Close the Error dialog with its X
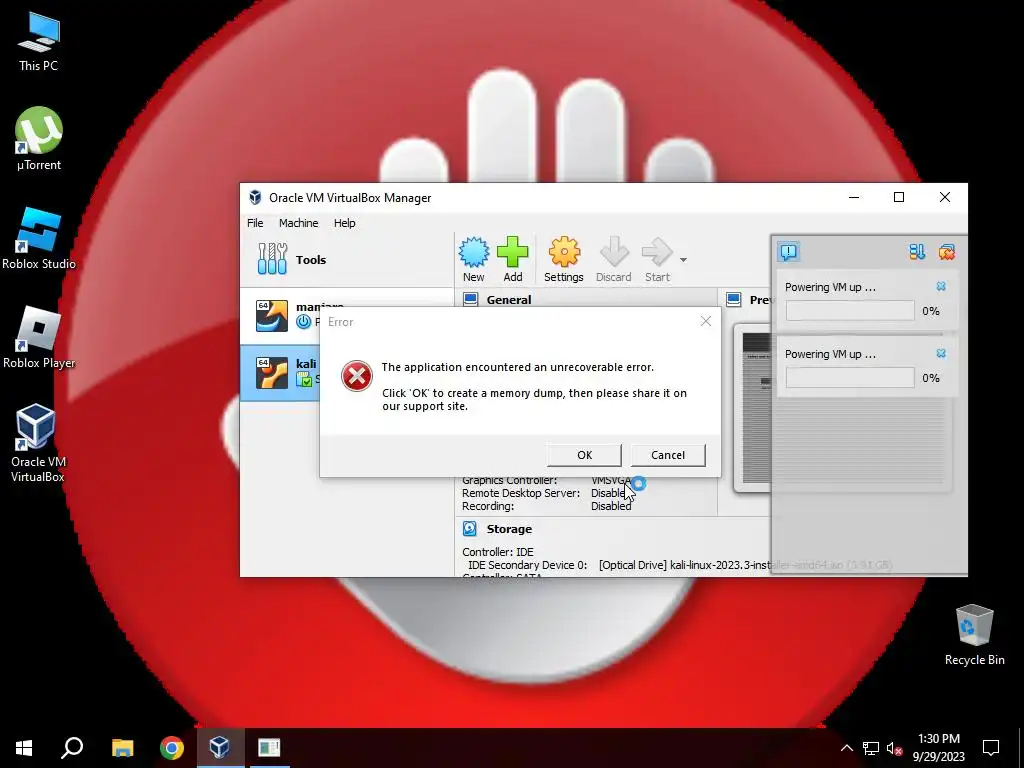 point(705,321)
